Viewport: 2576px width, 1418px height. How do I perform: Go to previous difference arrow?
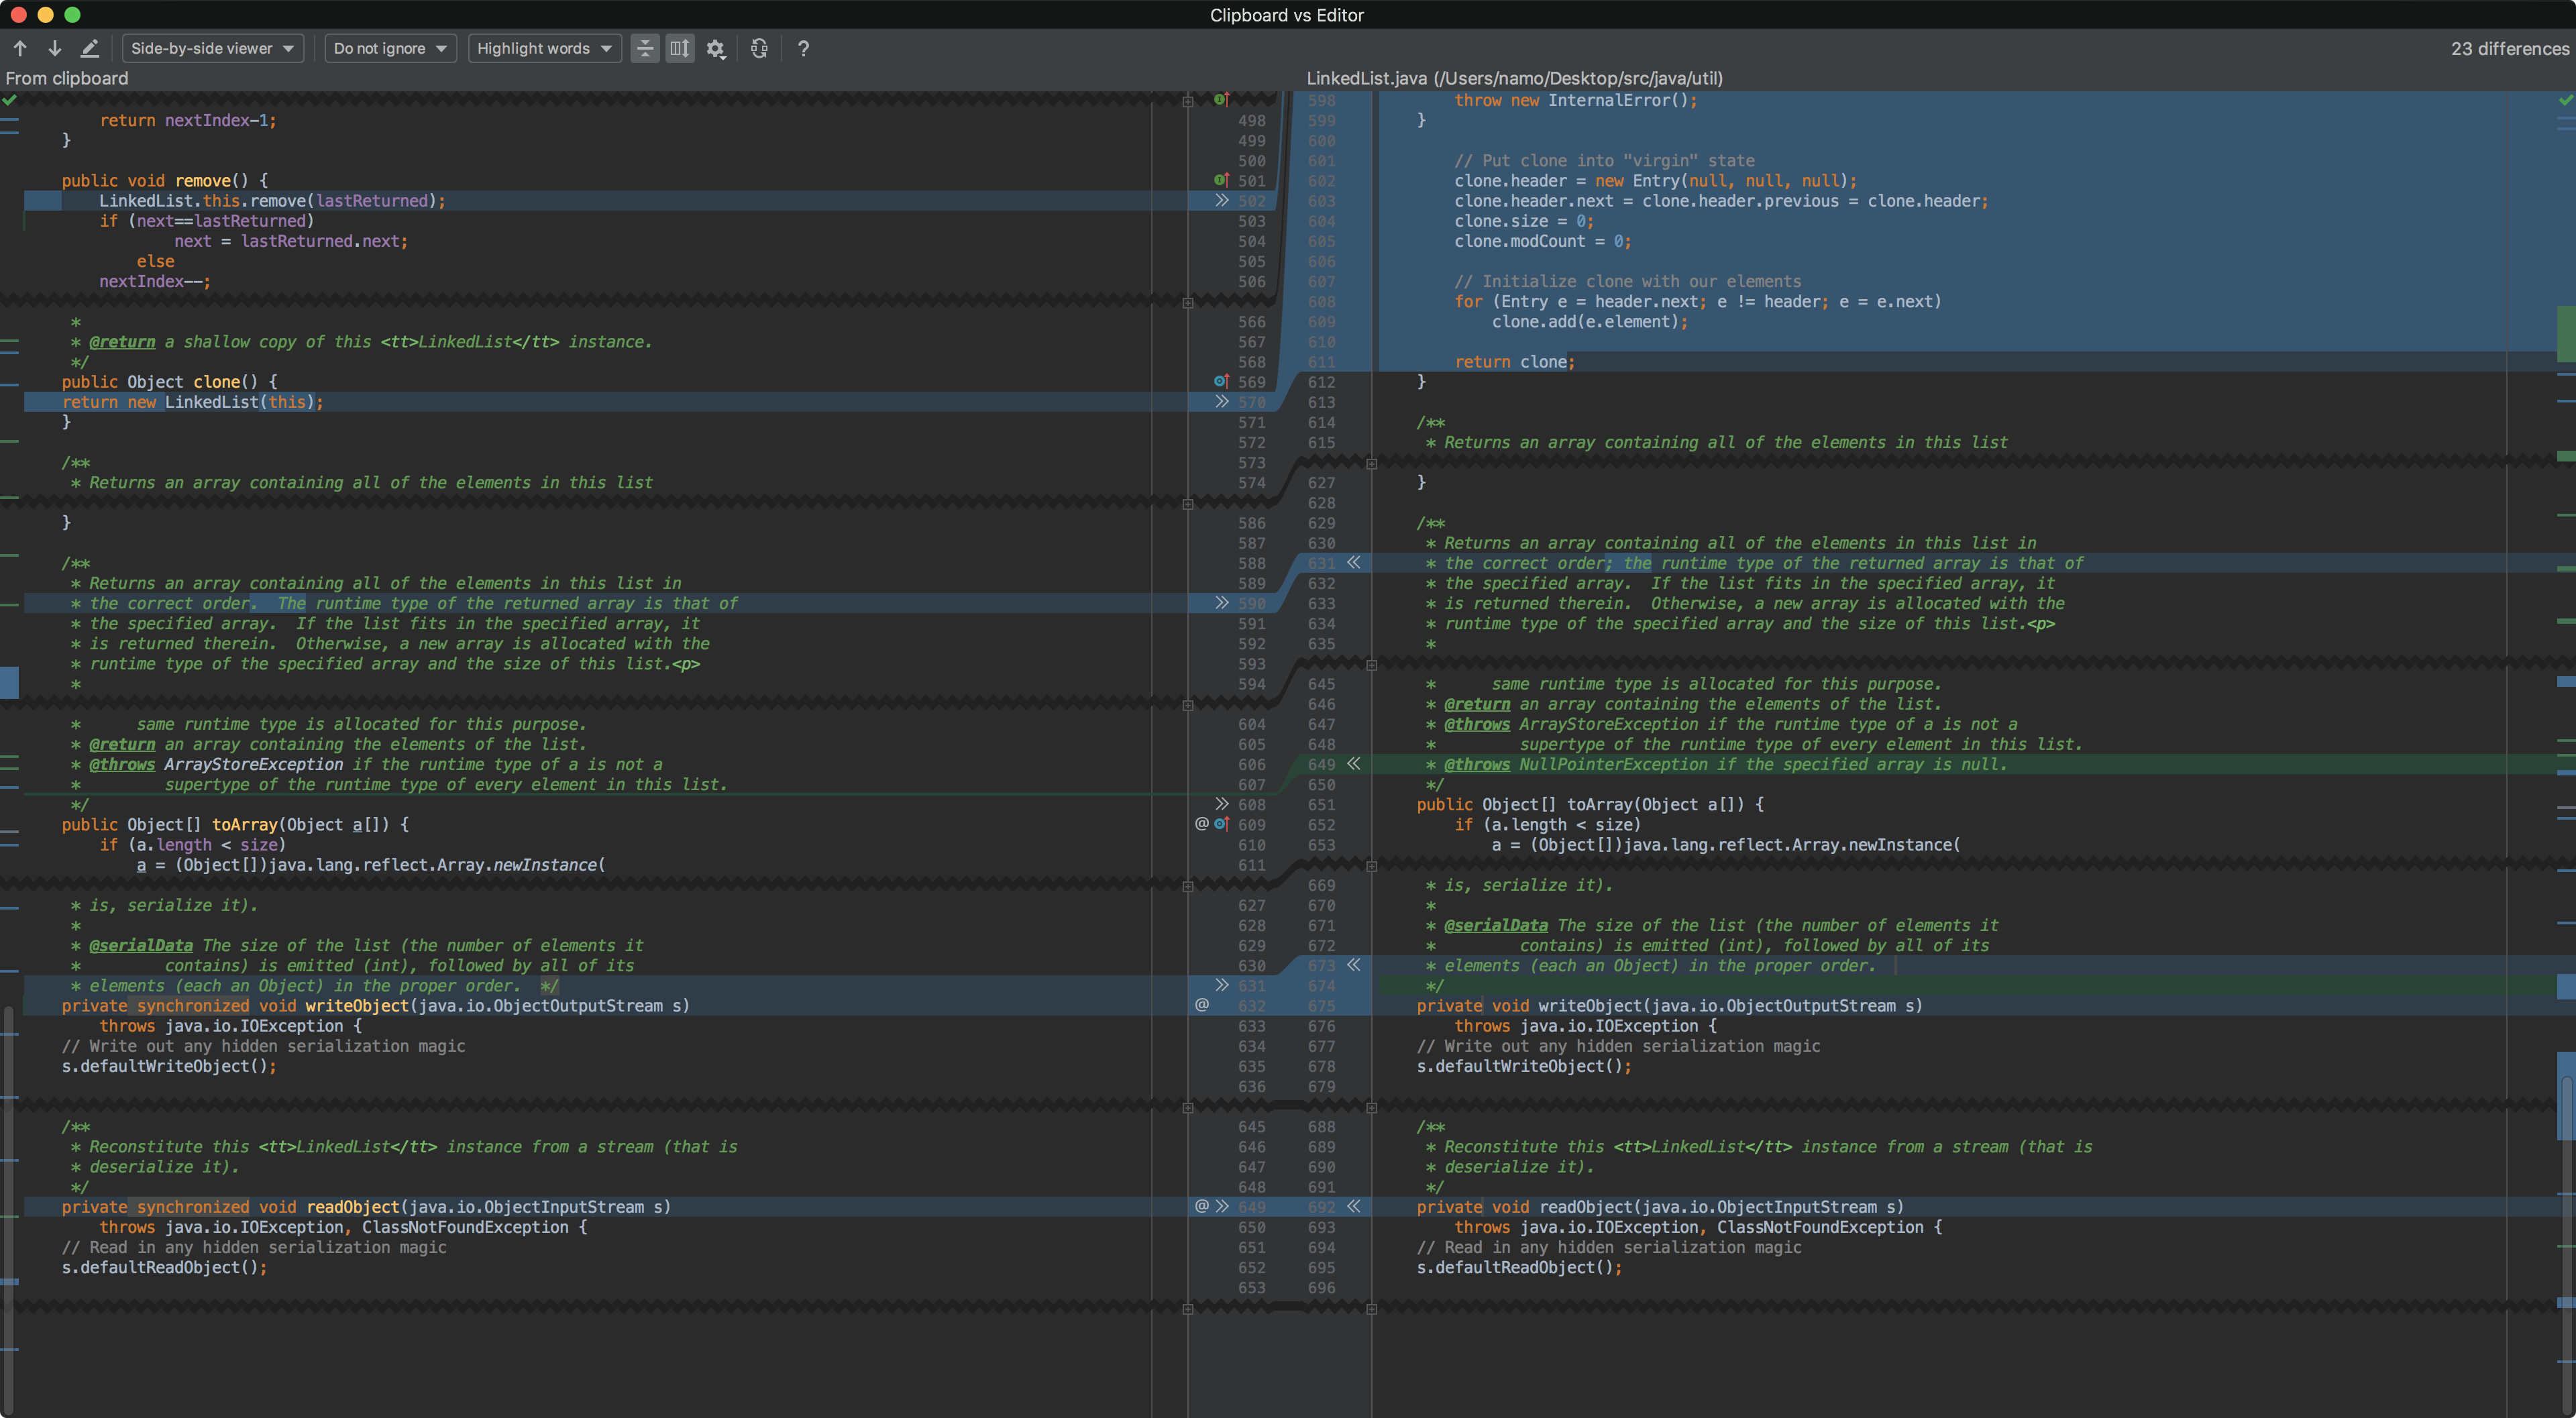click(20, 48)
